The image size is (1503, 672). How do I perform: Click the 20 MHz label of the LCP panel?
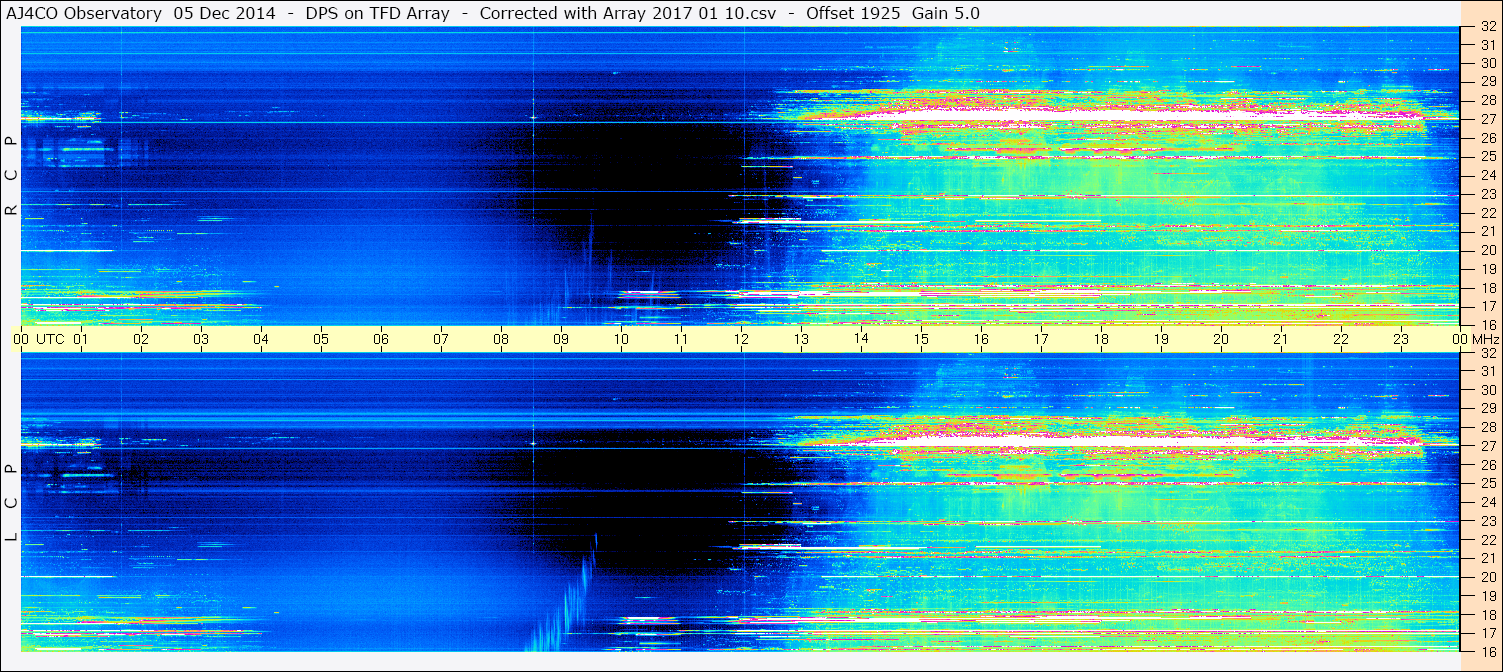point(1487,577)
